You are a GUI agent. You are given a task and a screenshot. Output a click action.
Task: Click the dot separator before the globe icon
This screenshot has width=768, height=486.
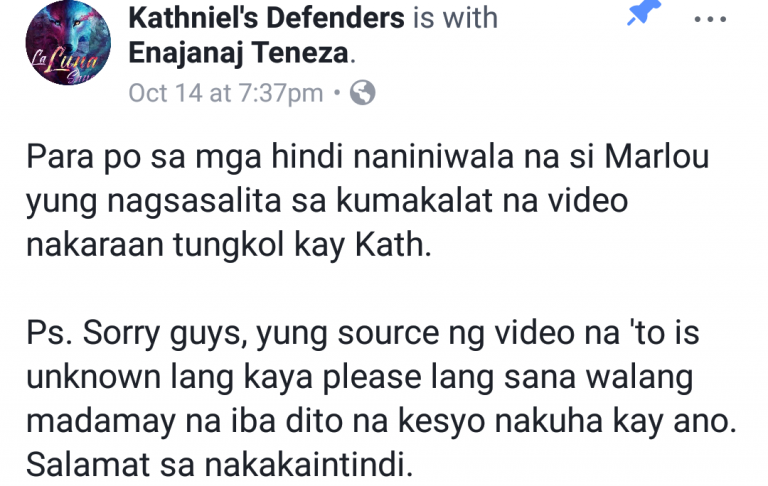point(336,92)
